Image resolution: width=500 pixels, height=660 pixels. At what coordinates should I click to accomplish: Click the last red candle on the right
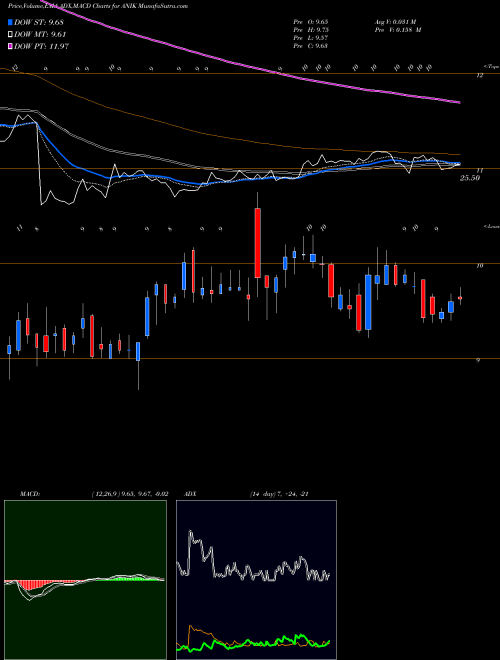point(460,298)
